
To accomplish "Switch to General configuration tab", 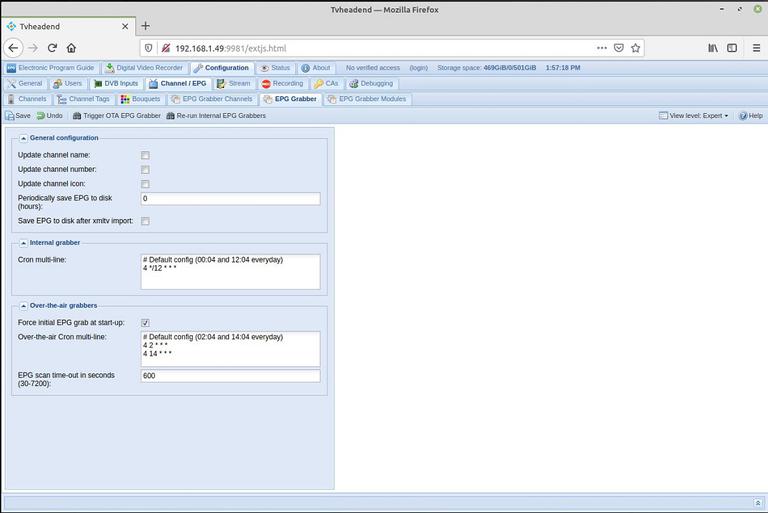I will (25, 84).
